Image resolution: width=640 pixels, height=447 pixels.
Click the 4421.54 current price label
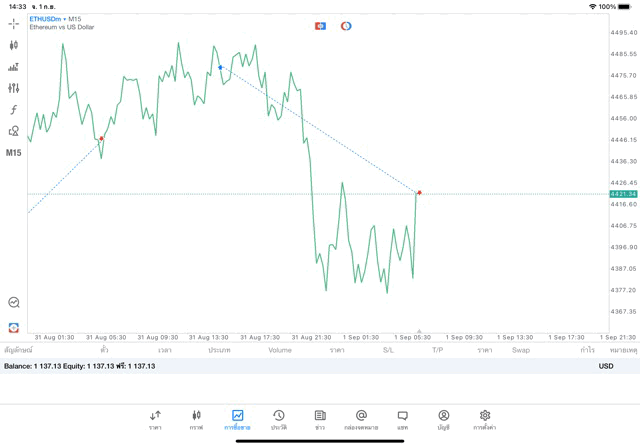pos(622,194)
